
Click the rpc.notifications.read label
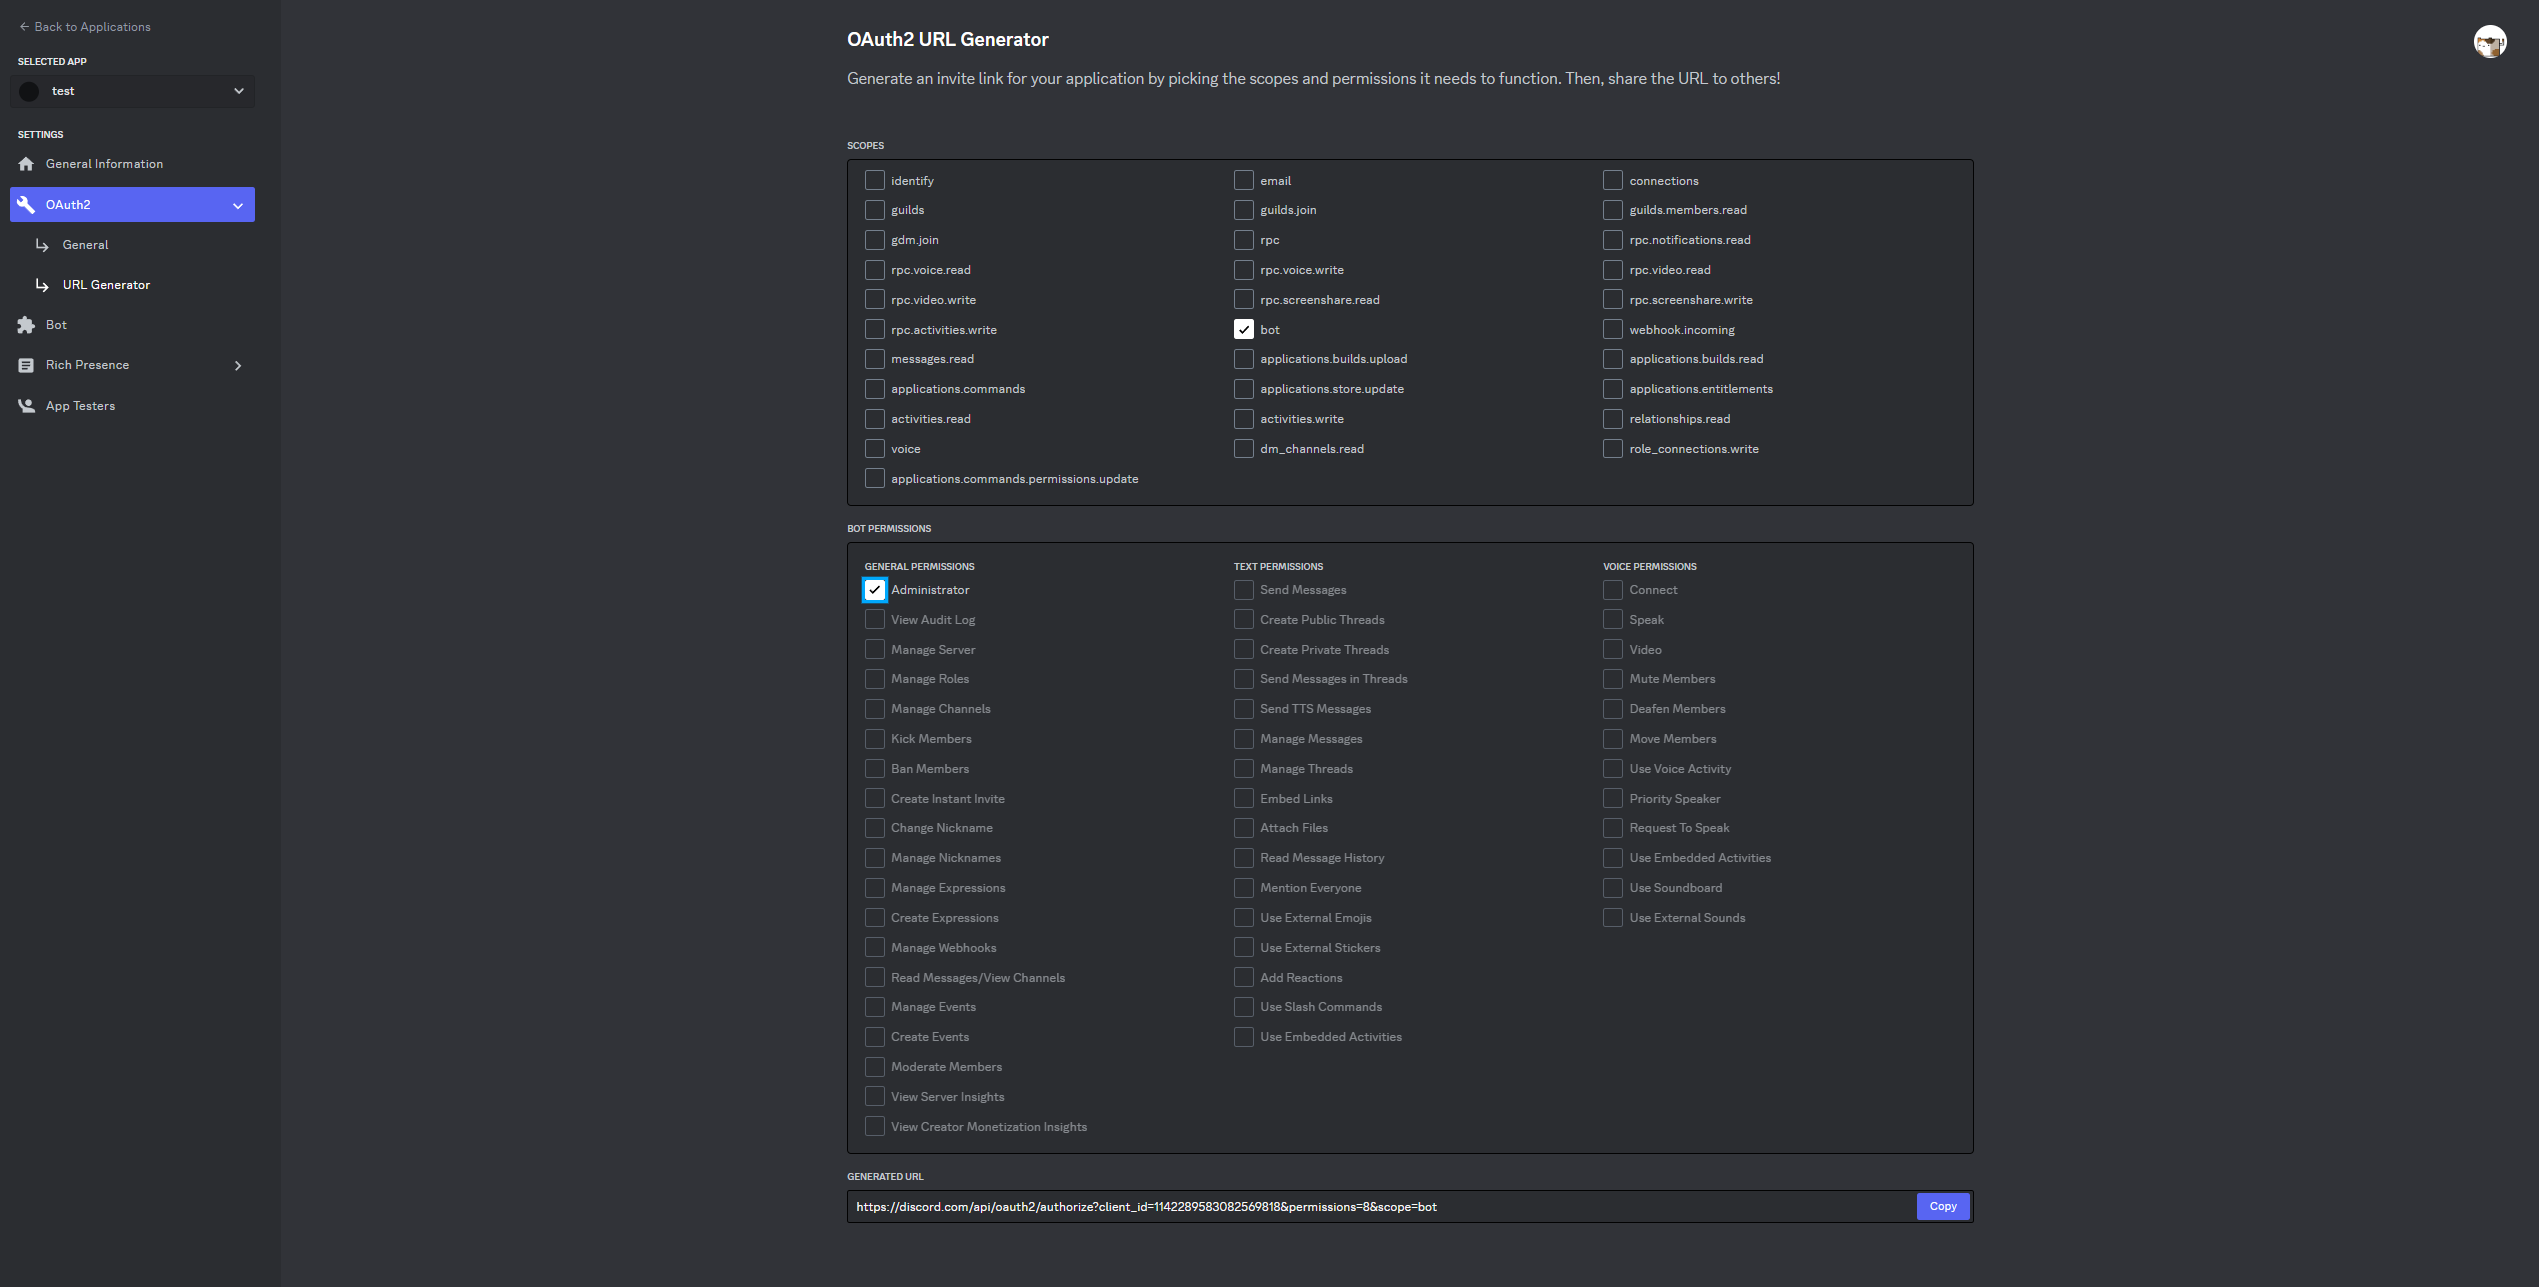pos(1689,240)
